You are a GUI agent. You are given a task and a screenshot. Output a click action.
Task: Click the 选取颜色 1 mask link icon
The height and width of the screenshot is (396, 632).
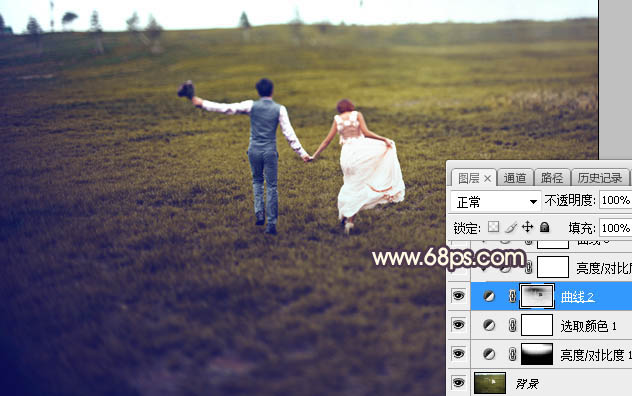[x=512, y=325]
